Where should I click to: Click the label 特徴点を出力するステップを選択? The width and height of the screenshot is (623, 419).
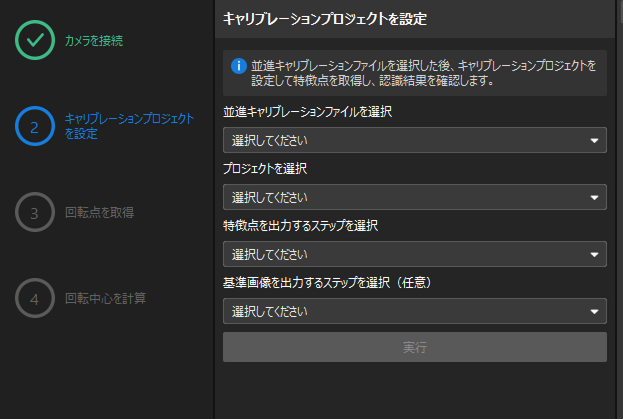[300, 226]
